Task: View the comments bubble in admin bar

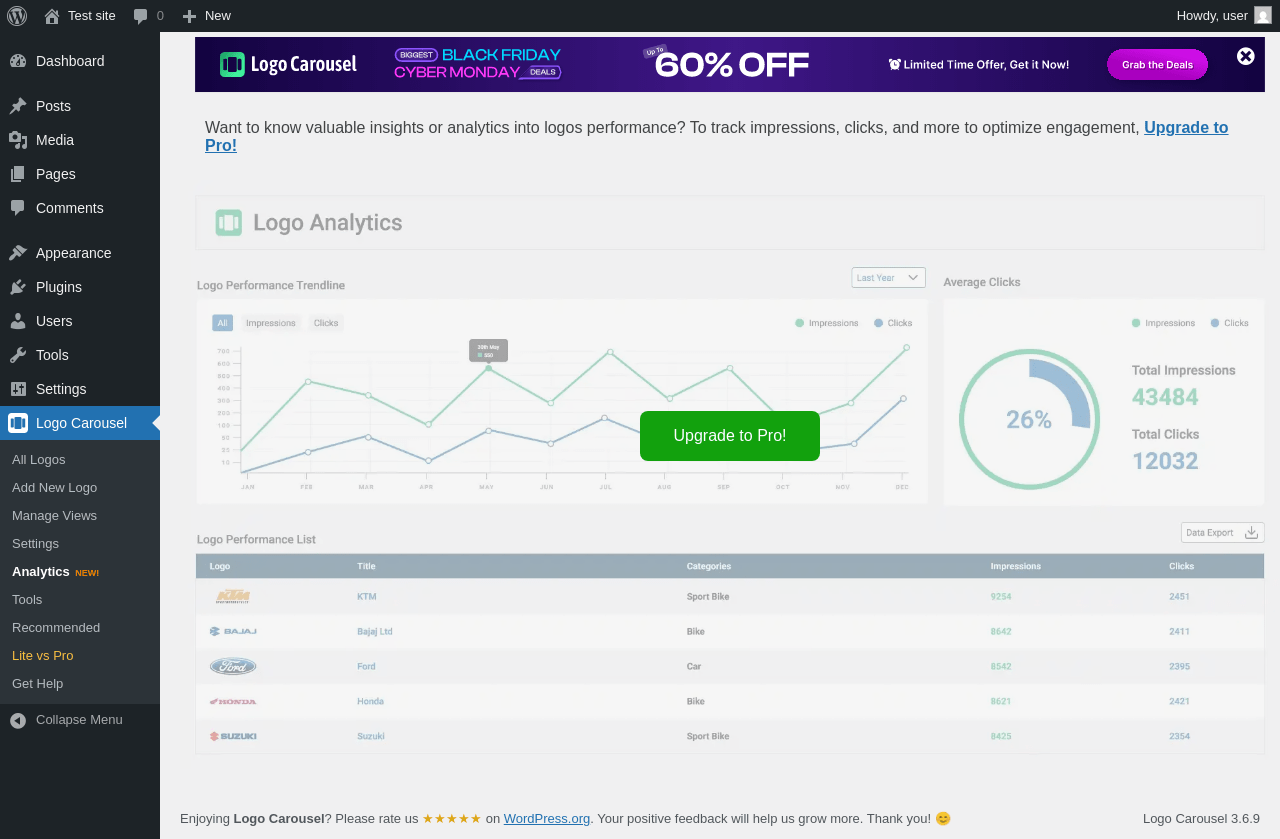Action: click(x=148, y=15)
